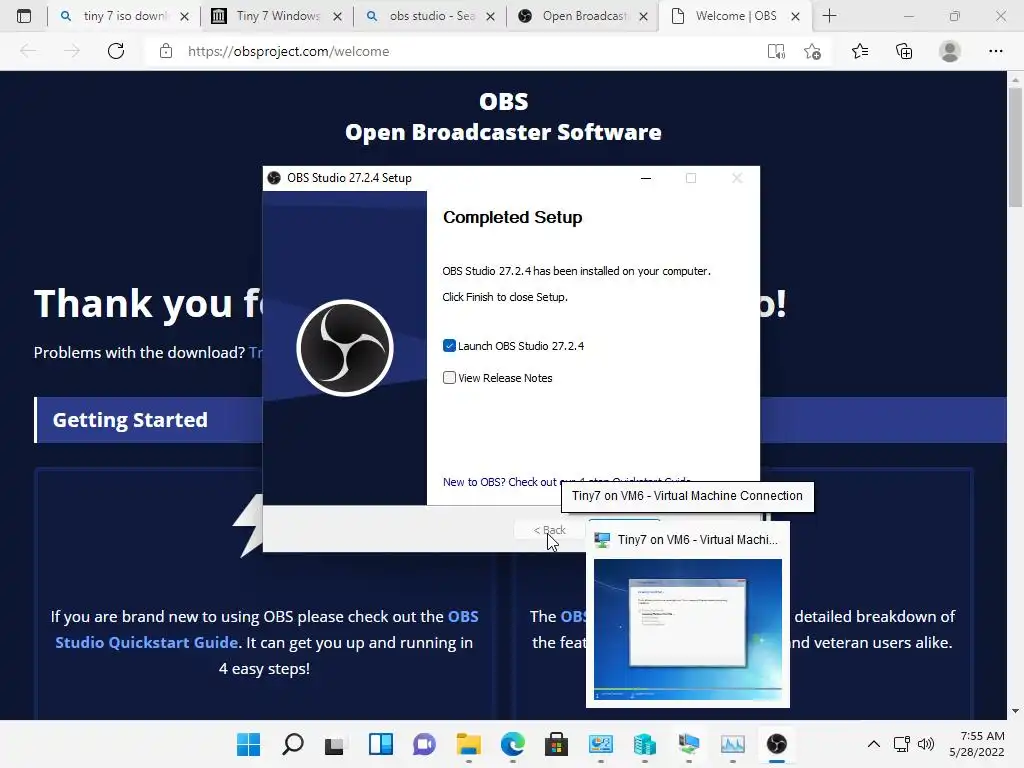The image size is (1024, 768).
Task: Click the volume icon in system tray
Action: (926, 744)
